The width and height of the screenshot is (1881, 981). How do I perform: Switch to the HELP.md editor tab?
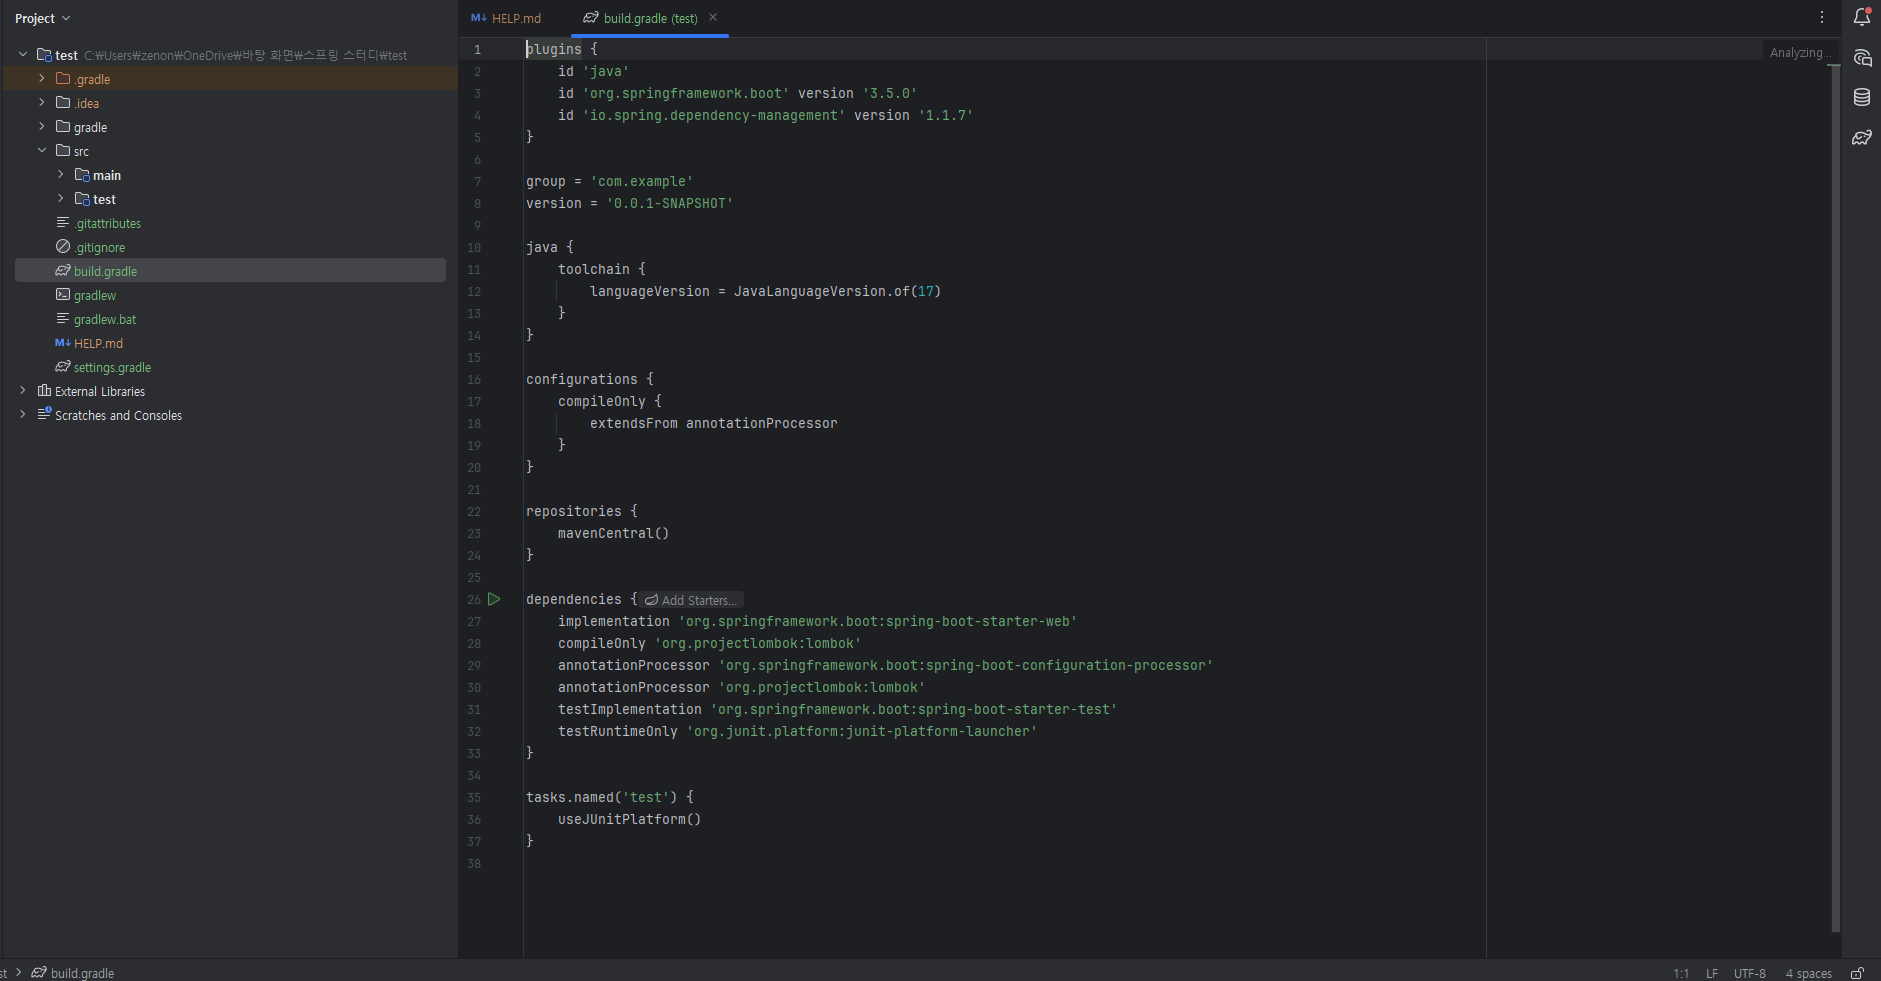[506, 18]
